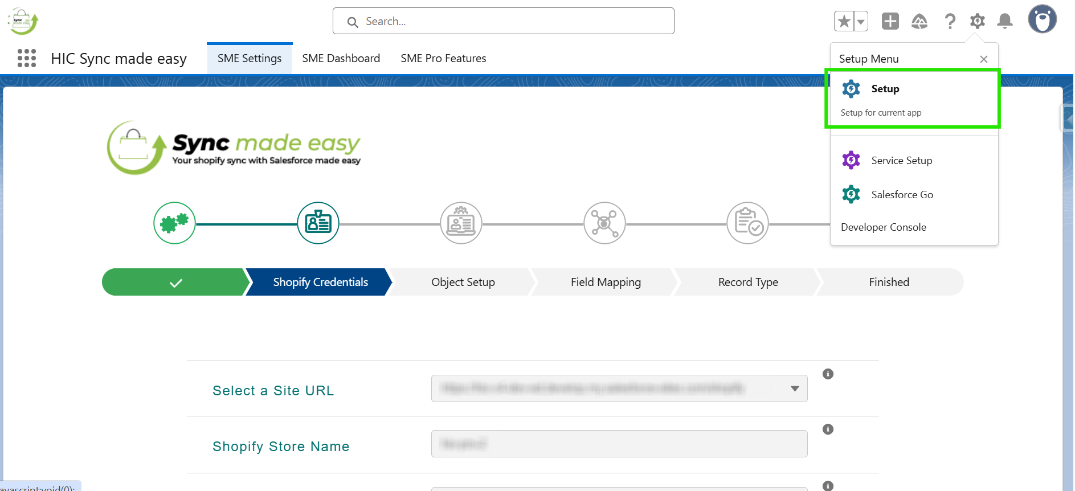The width and height of the screenshot is (1075, 491).
Task: Click the 'Setup Menu' heading
Action: click(x=869, y=59)
